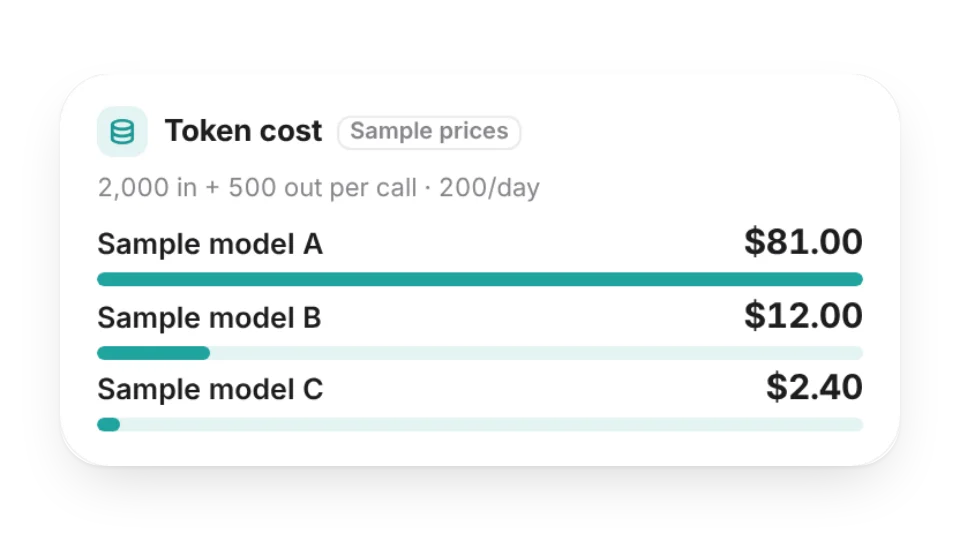Click the '500 out' text in subtitle
This screenshot has width=960, height=540.
coord(275,187)
